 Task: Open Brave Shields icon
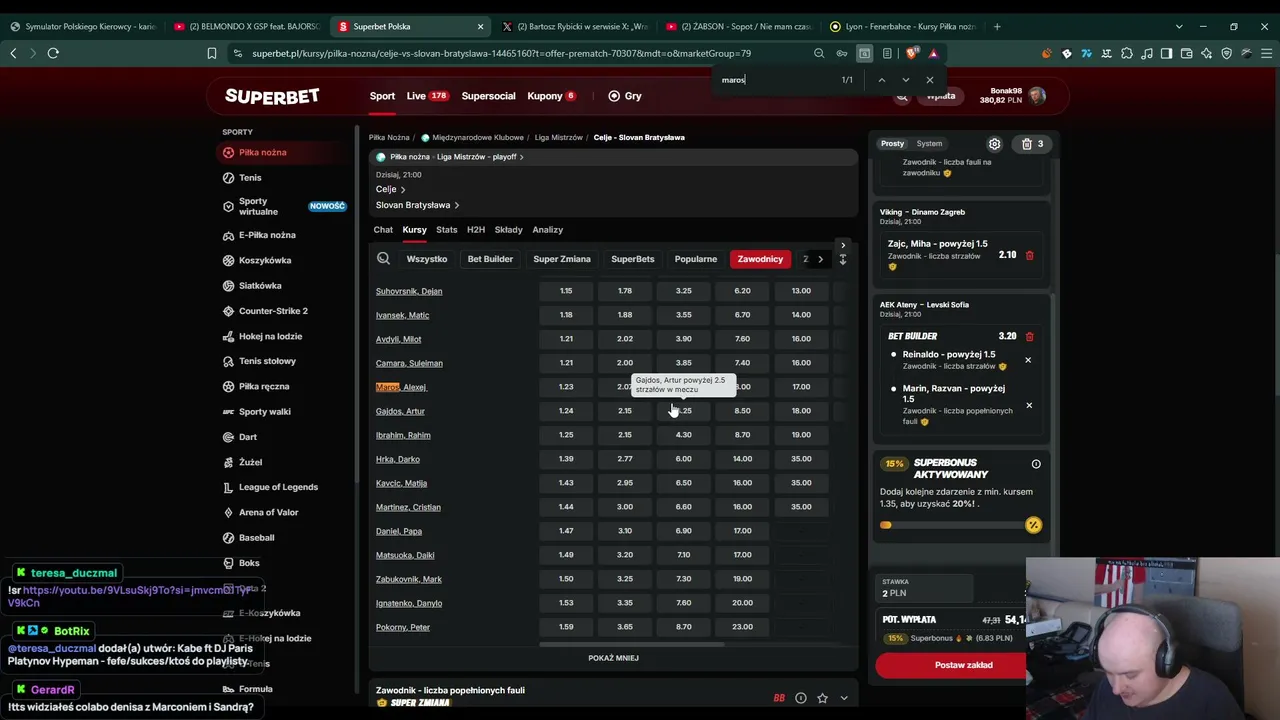tap(913, 53)
